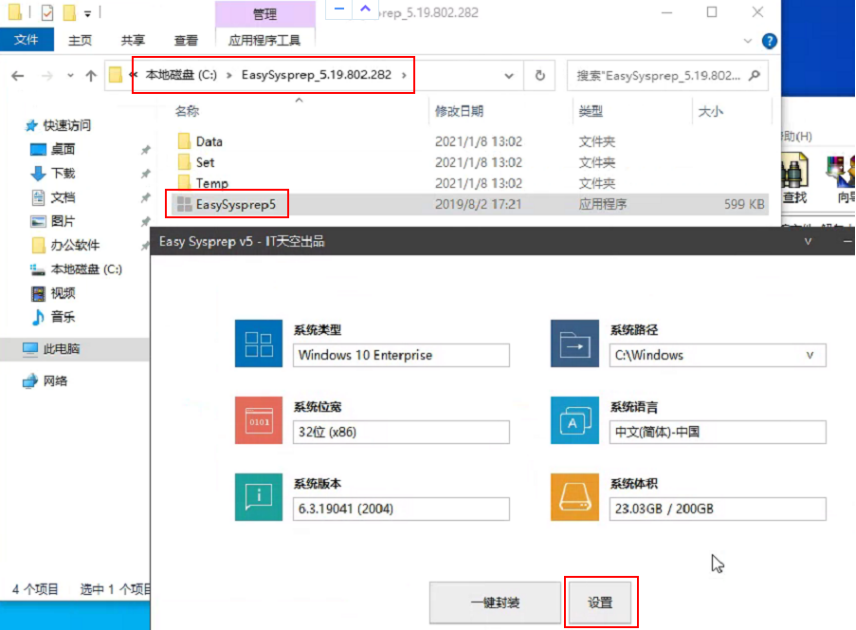856x630 pixels.
Task: Switch to the 共享 ribbon tab
Action: (x=133, y=40)
